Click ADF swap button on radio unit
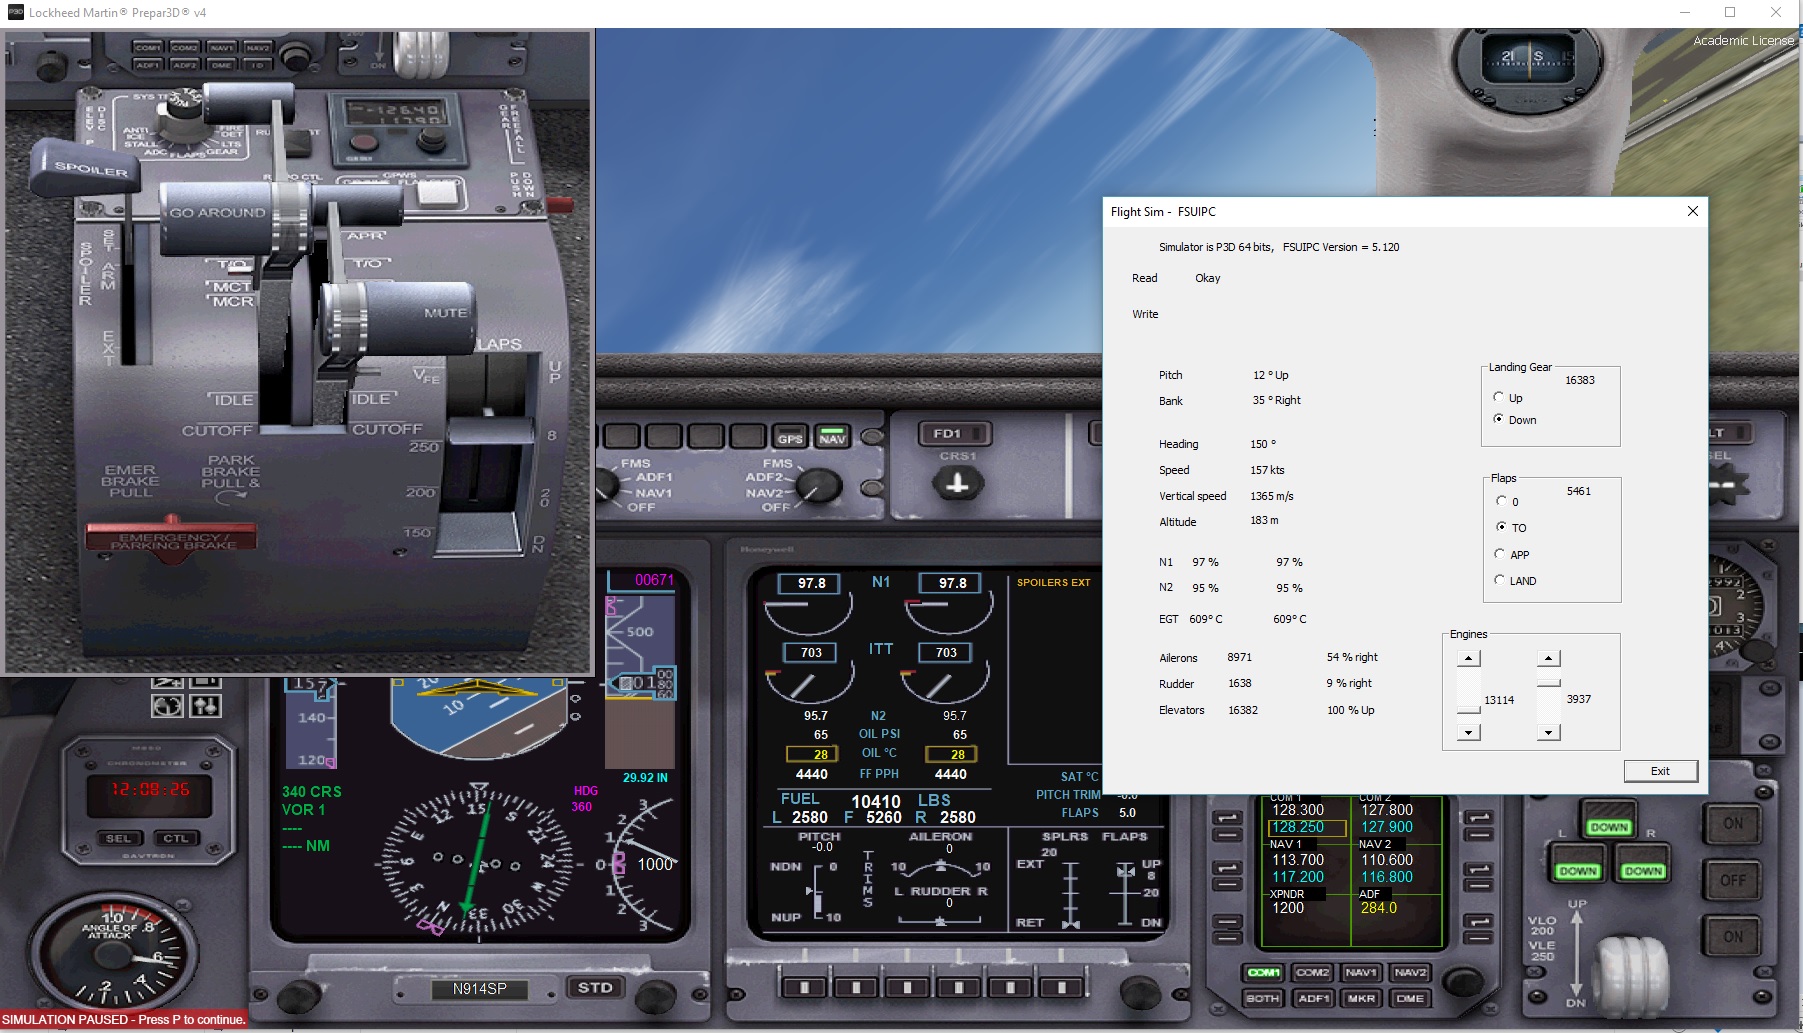Viewport: 1803px width, 1033px height. (1478, 923)
